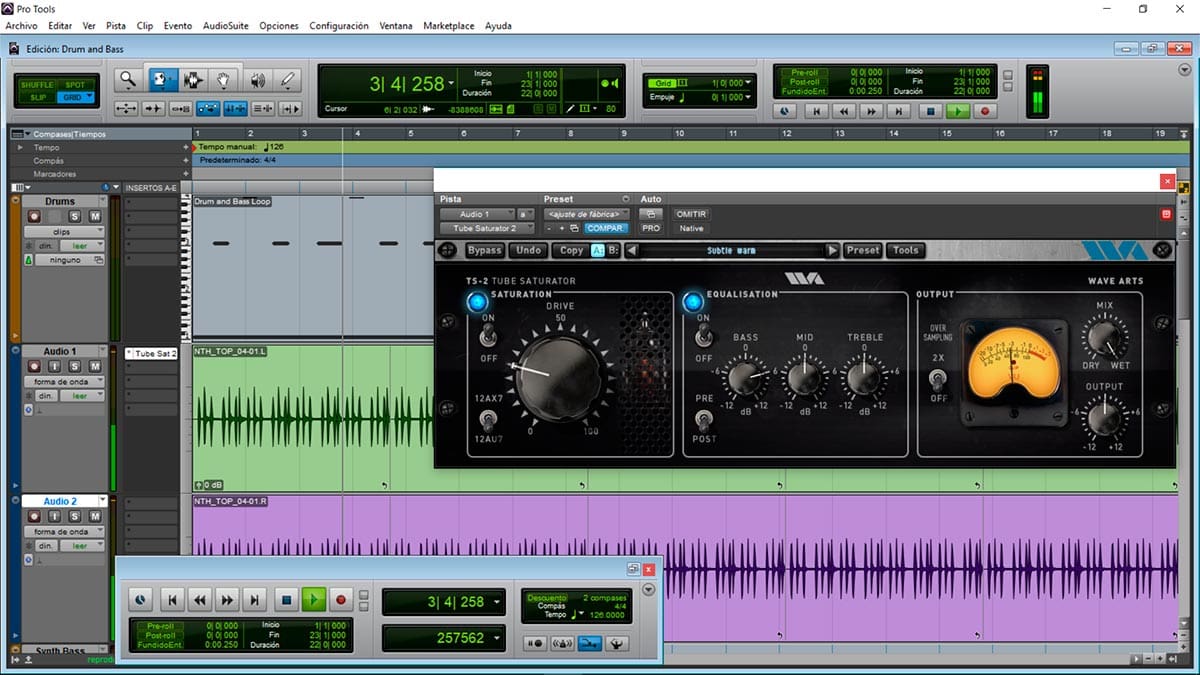This screenshot has width=1200, height=675.
Task: Click the Mix dry/wet knob
Action: tap(1105, 336)
